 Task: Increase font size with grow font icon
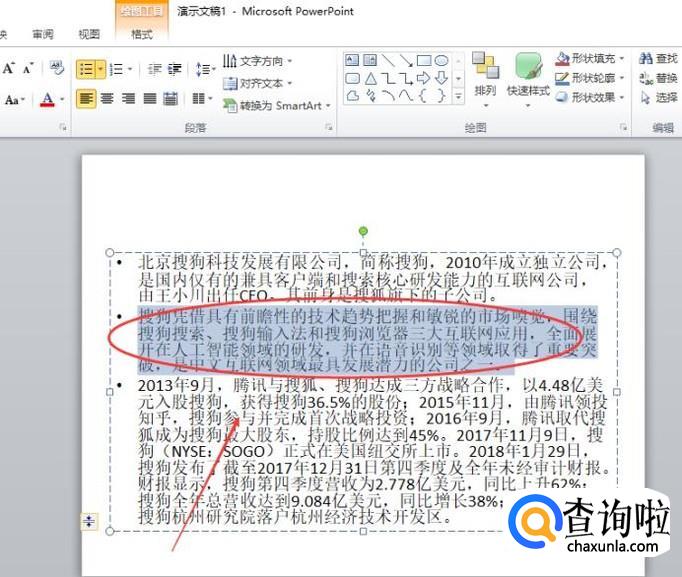tap(9, 69)
